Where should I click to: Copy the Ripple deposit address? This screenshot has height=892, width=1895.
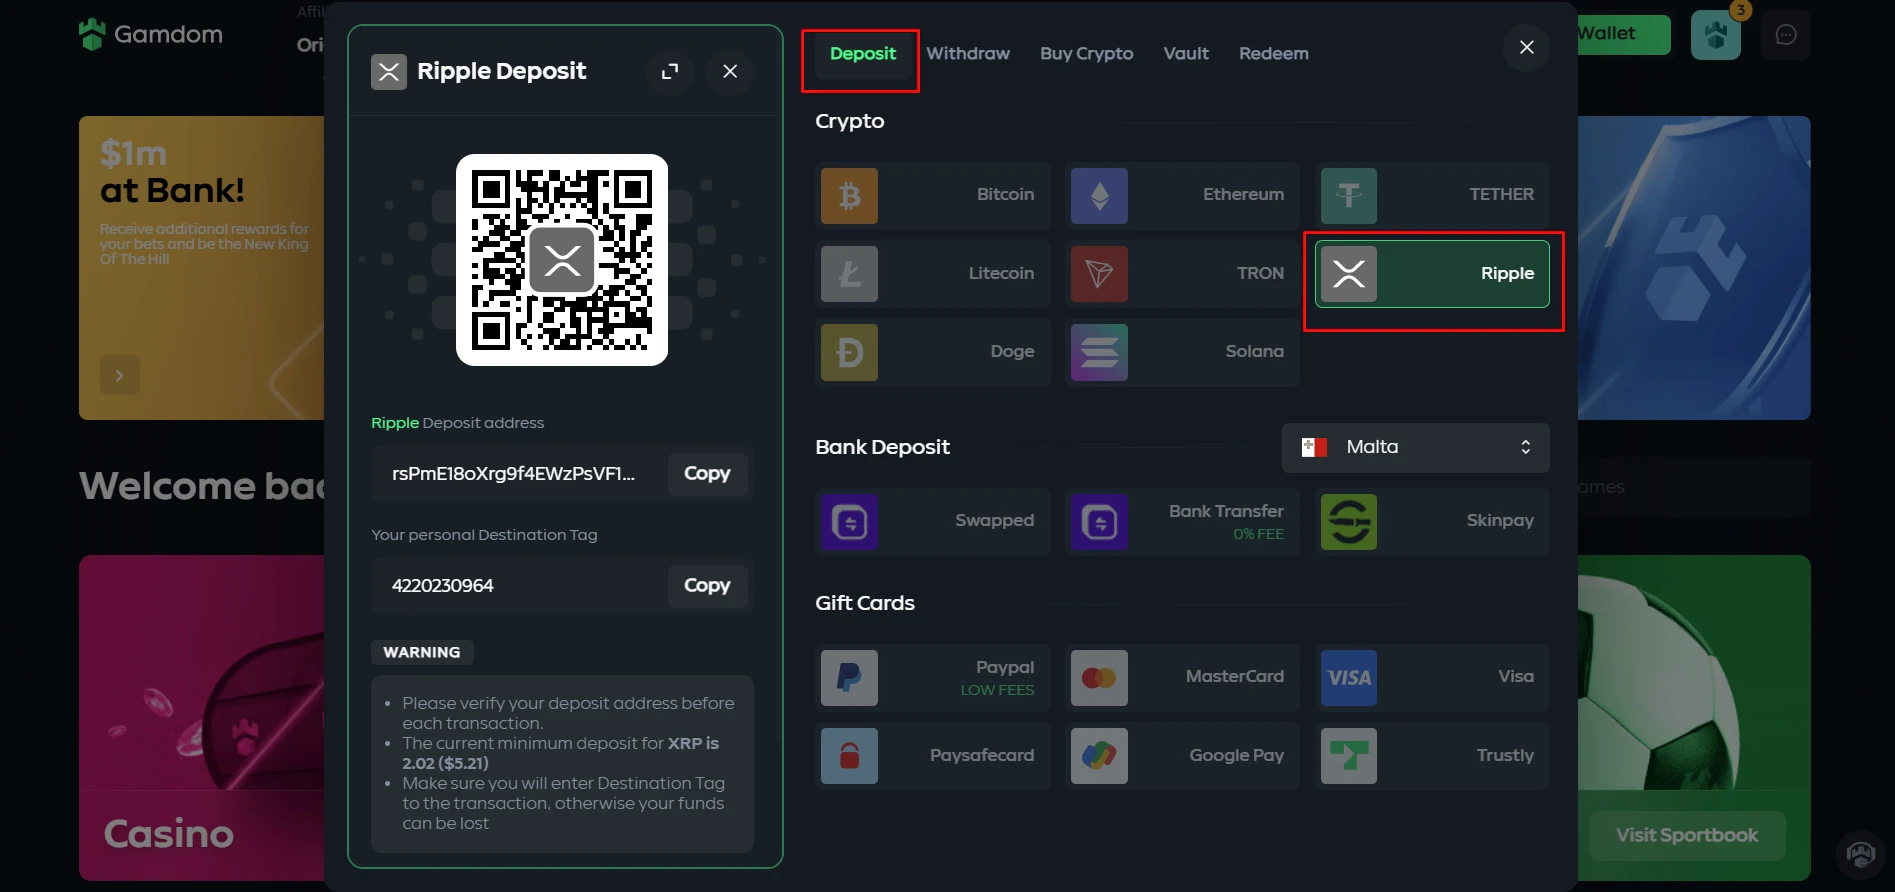(707, 473)
